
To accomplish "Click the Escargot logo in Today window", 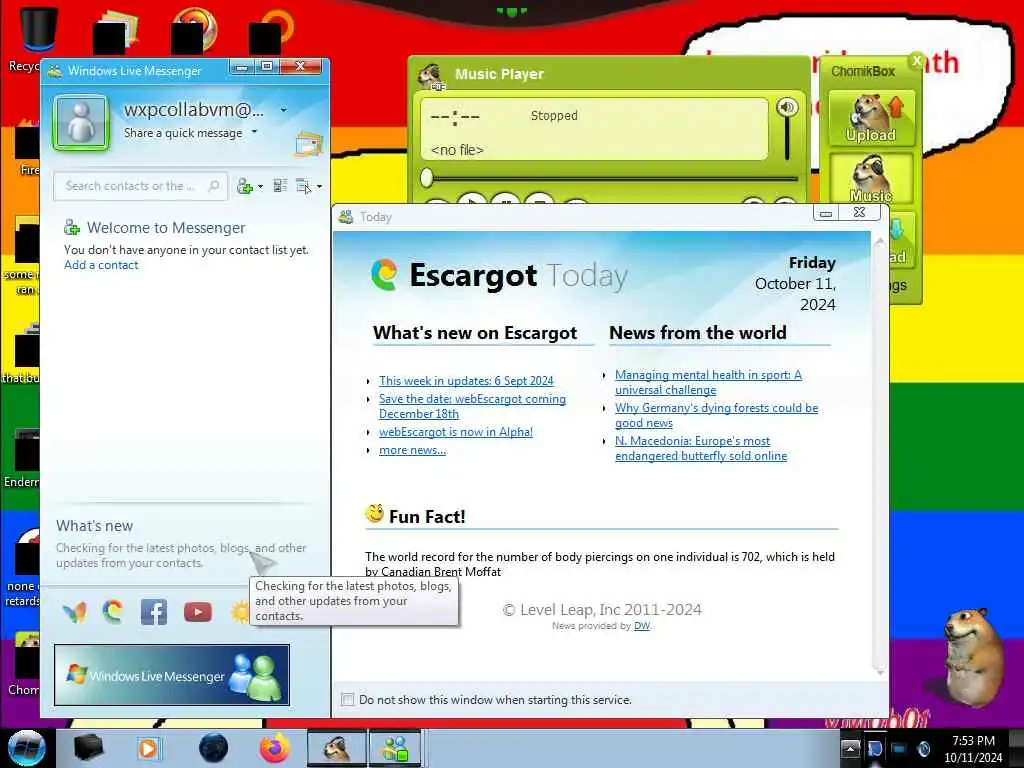I will click(384, 274).
